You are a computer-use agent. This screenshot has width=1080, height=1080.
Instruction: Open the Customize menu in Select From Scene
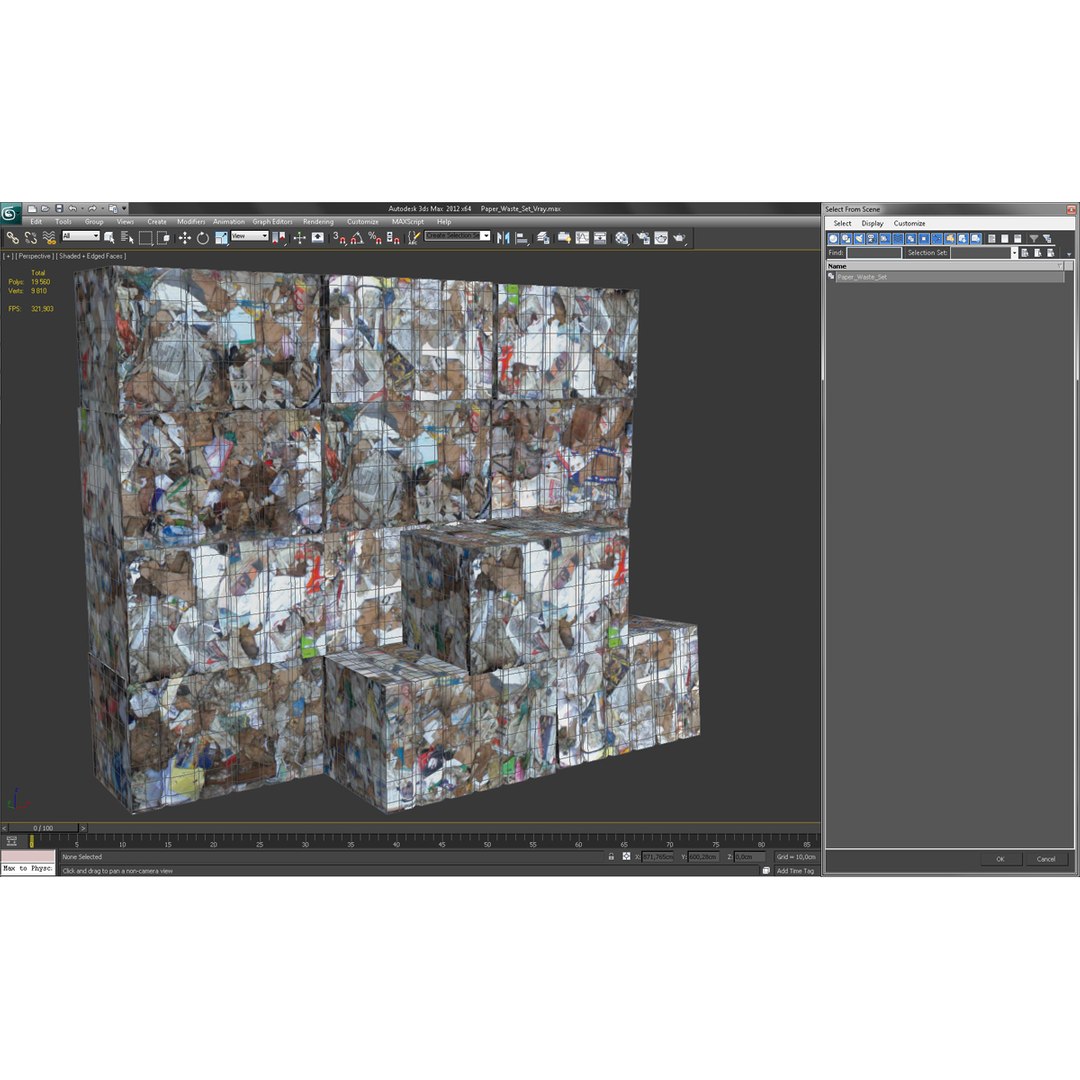(909, 223)
